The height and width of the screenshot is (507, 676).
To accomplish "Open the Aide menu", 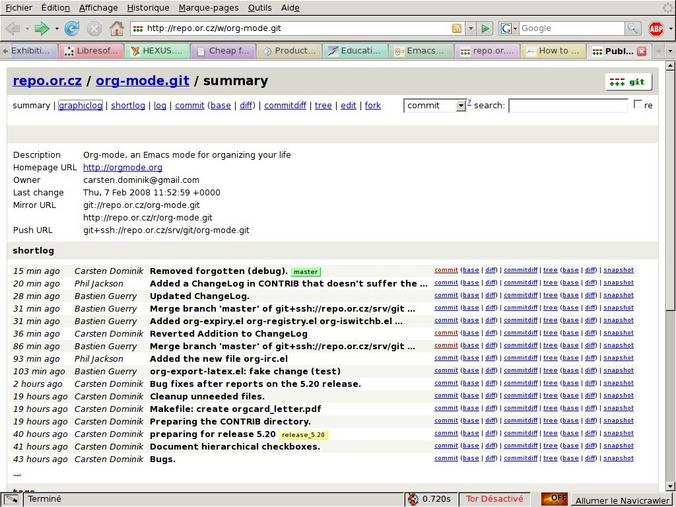I will coord(290,8).
